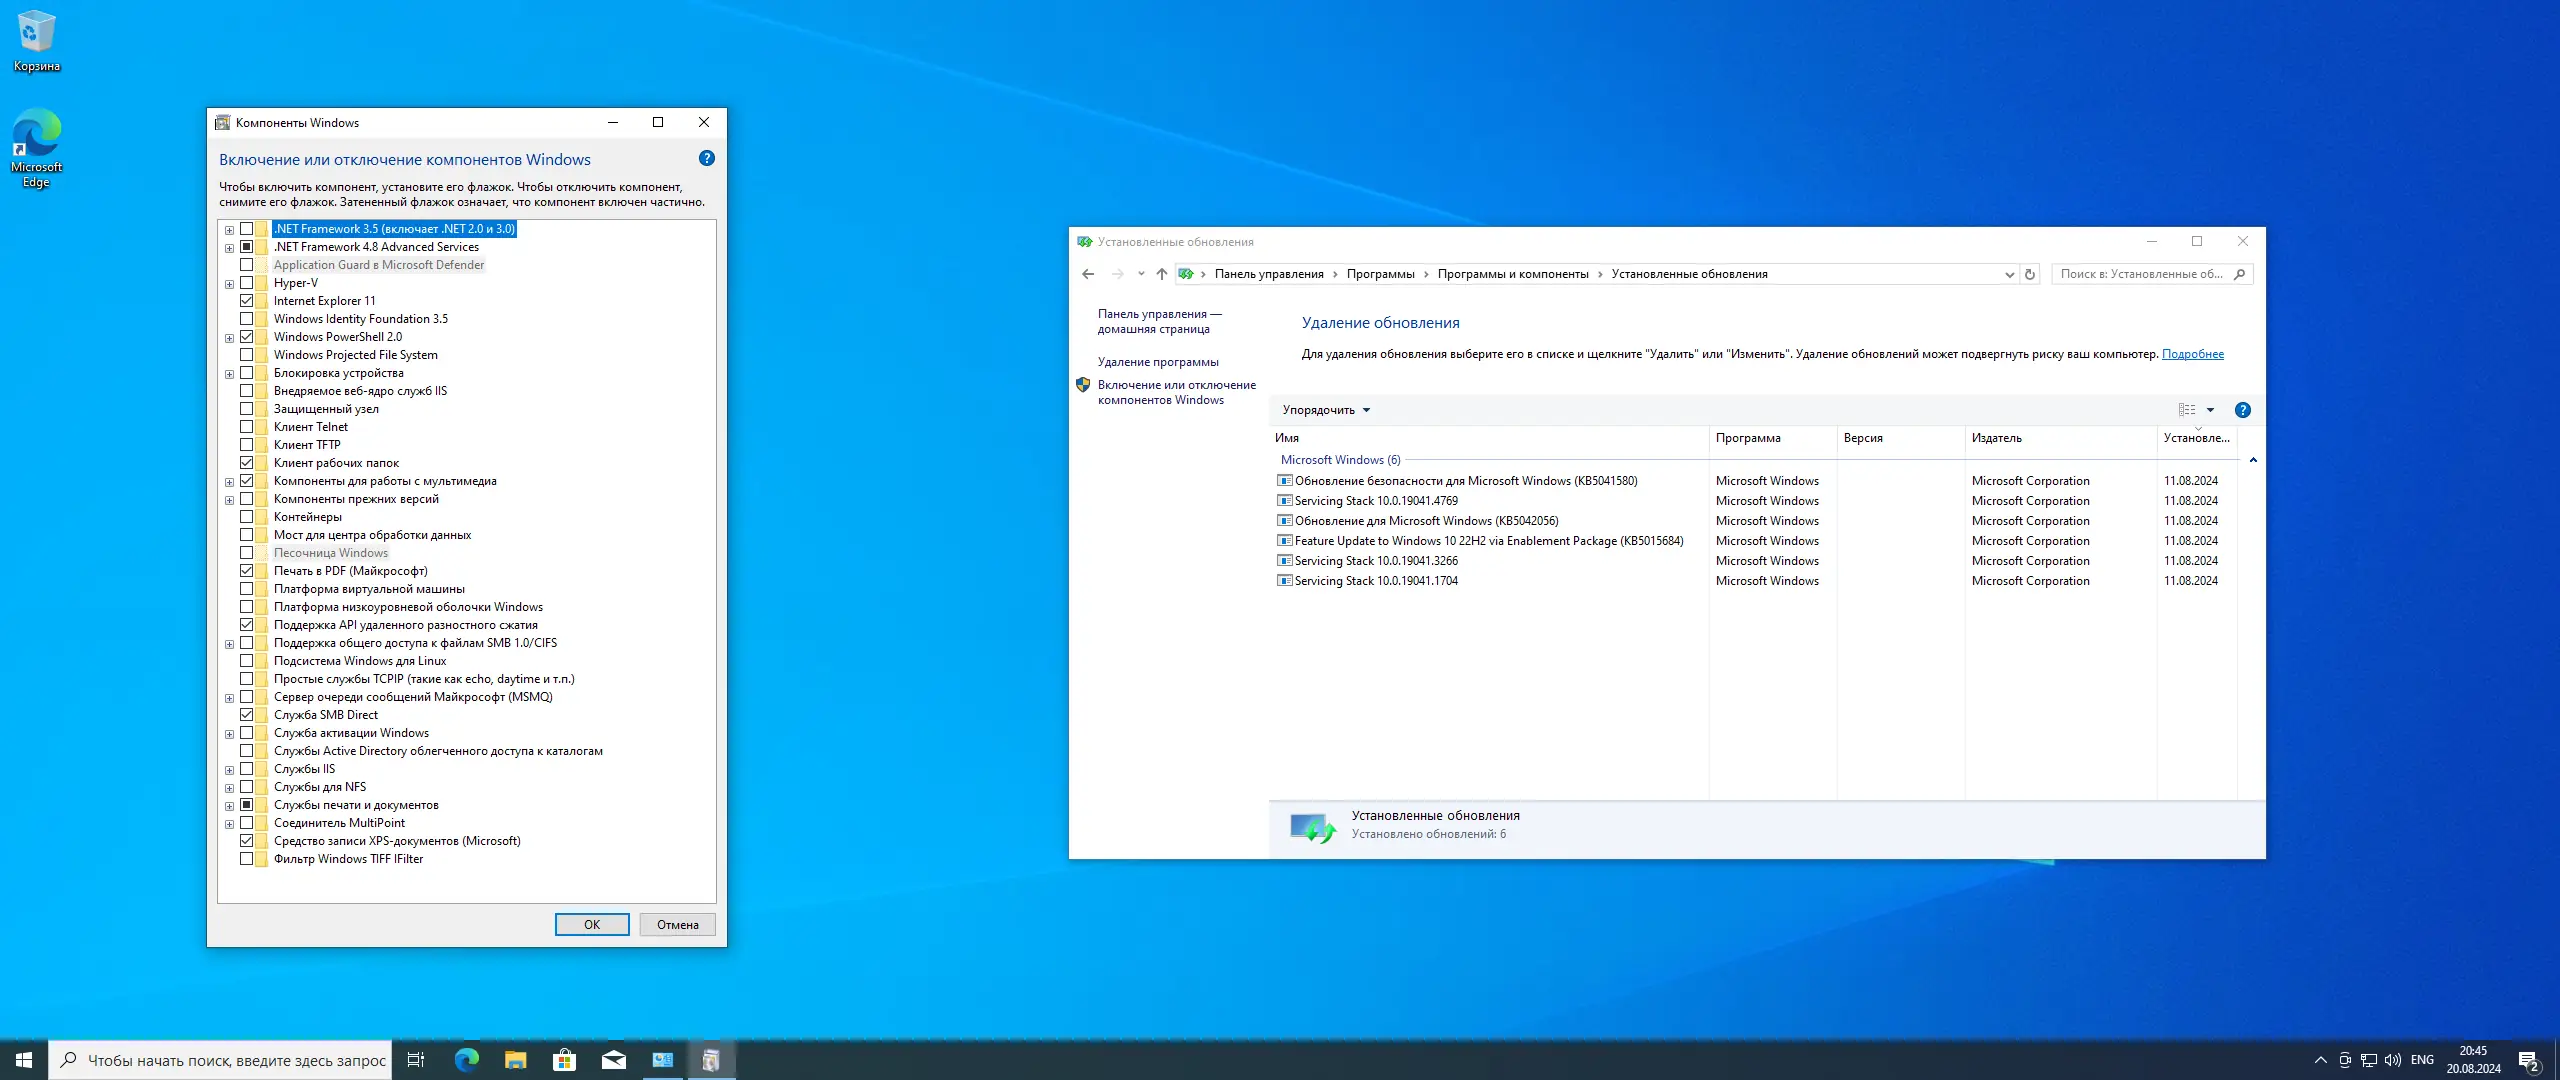
Task: Click the OK button in Windows Features
Action: 592,925
